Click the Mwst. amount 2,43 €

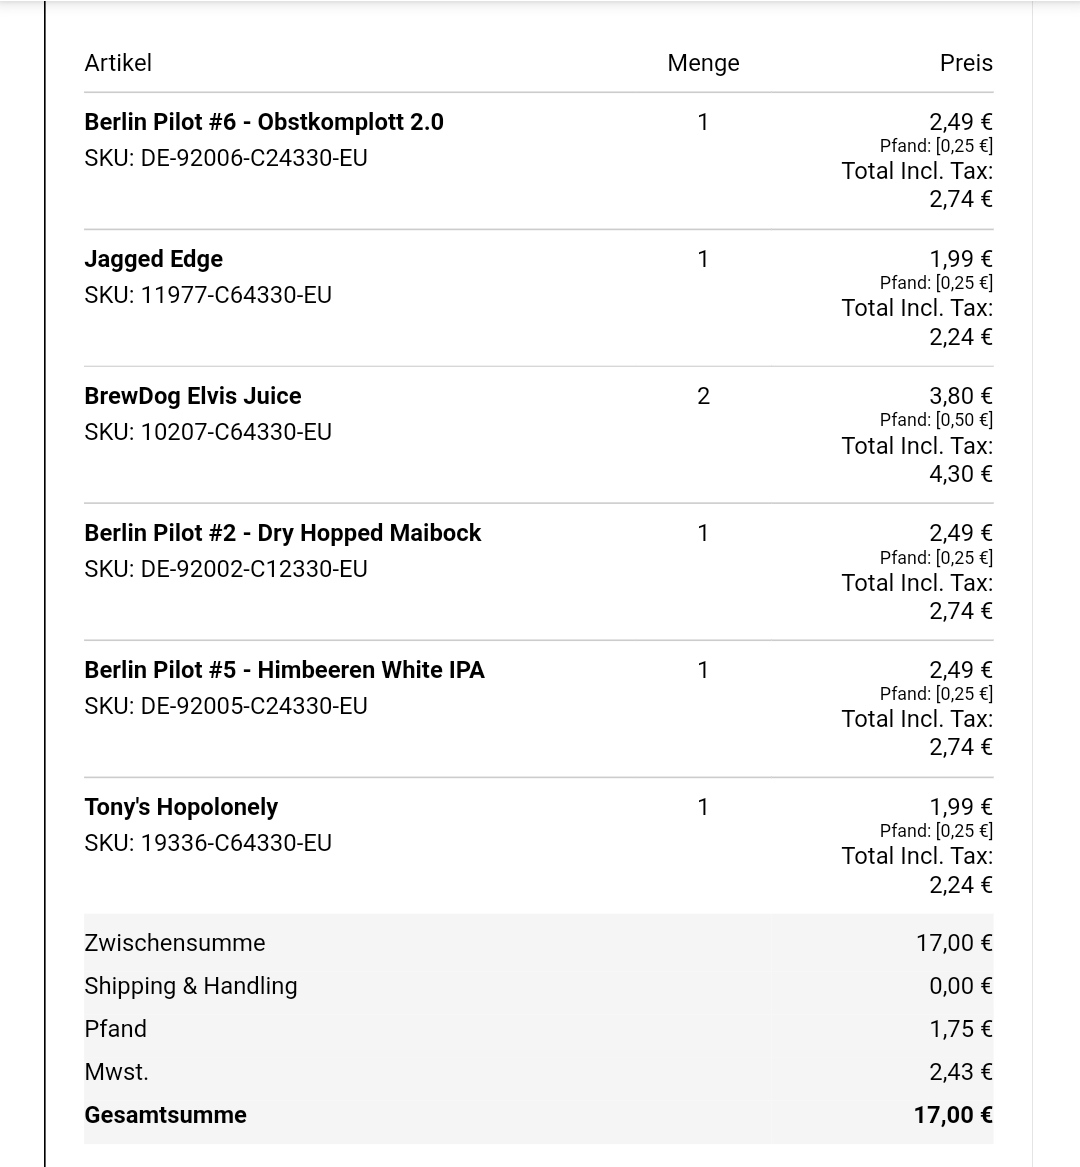tap(960, 1072)
